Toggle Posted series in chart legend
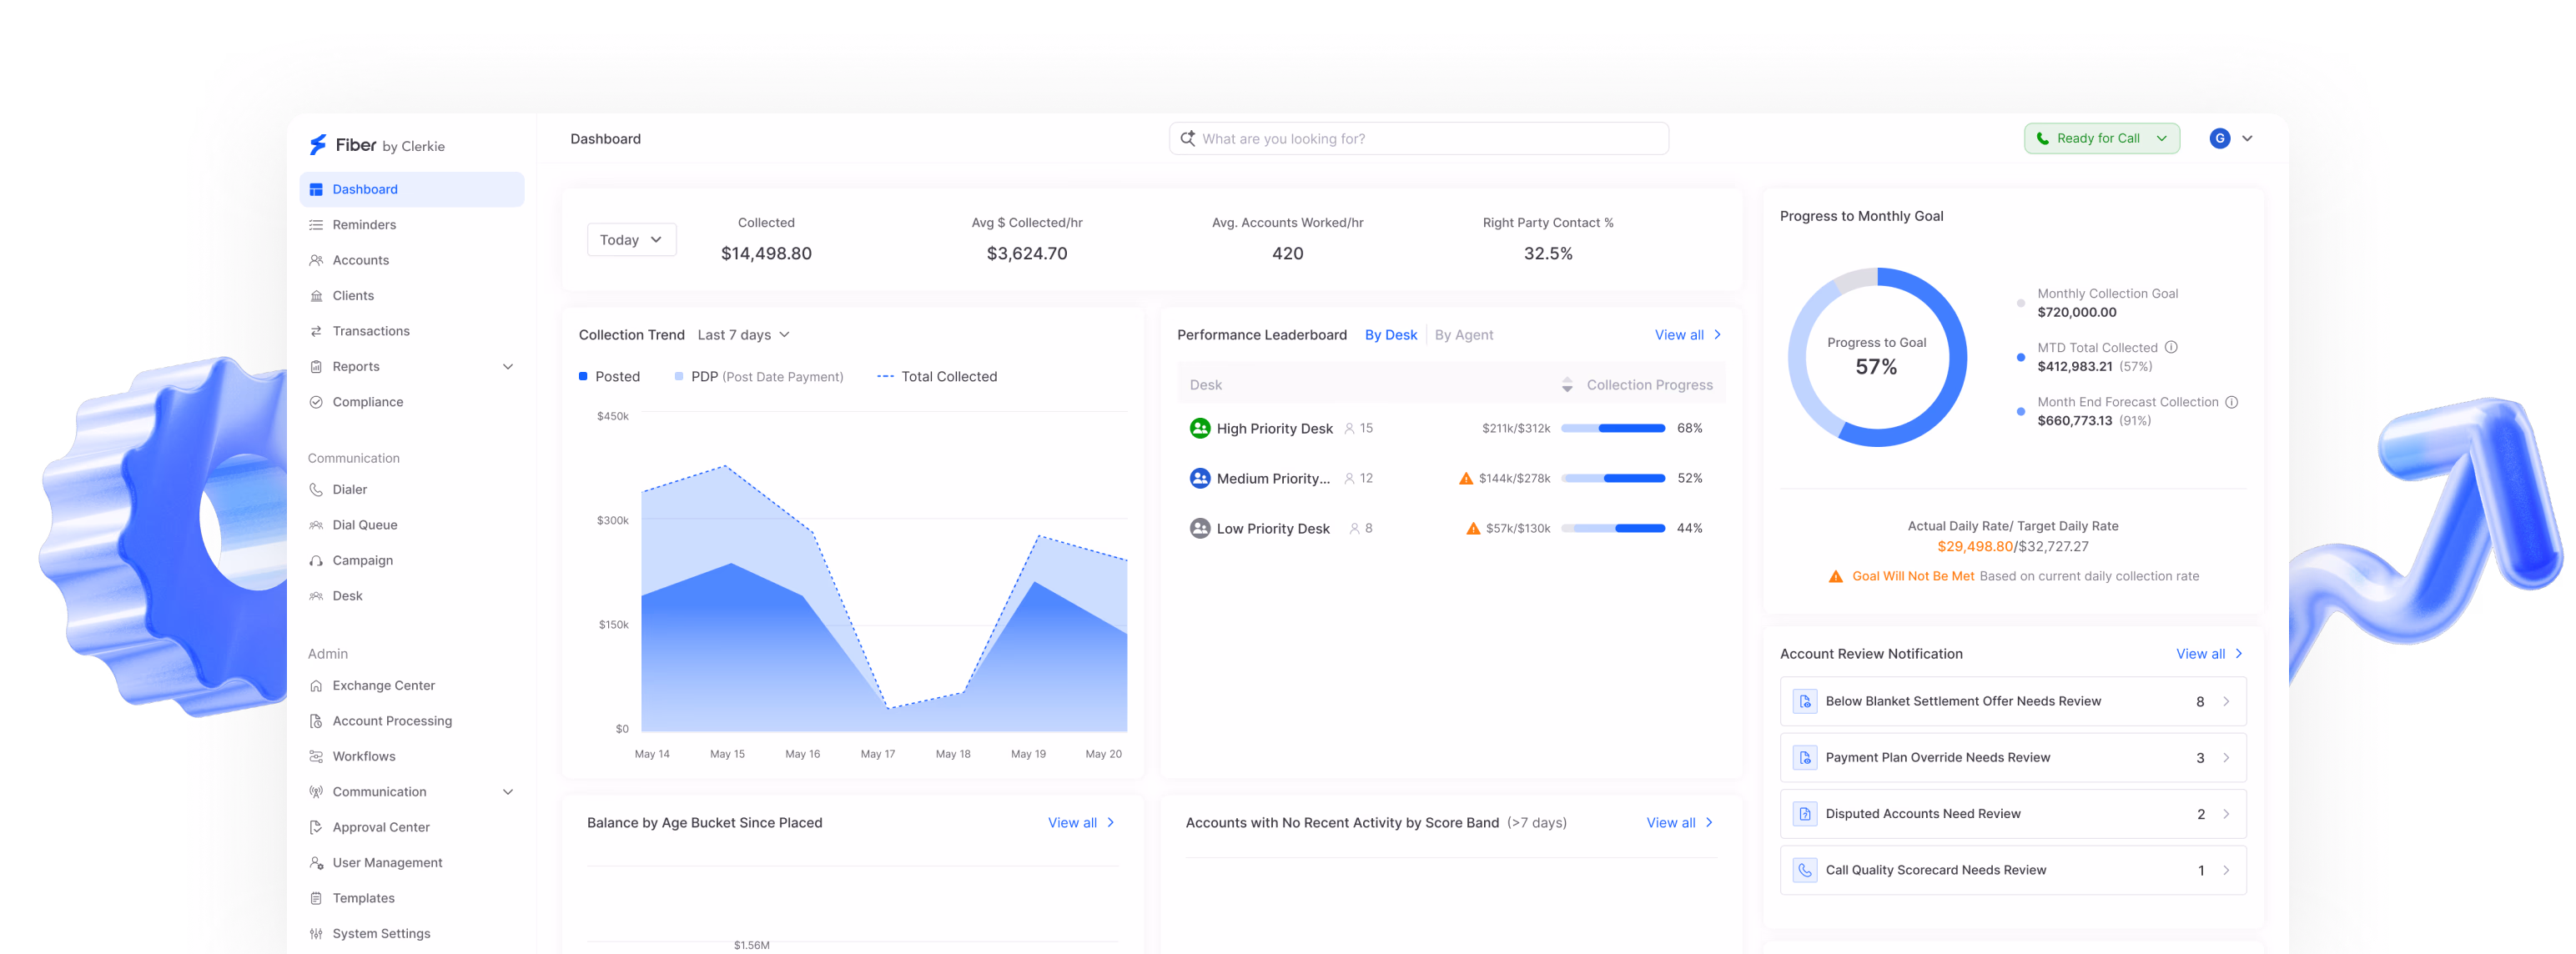 pyautogui.click(x=609, y=377)
